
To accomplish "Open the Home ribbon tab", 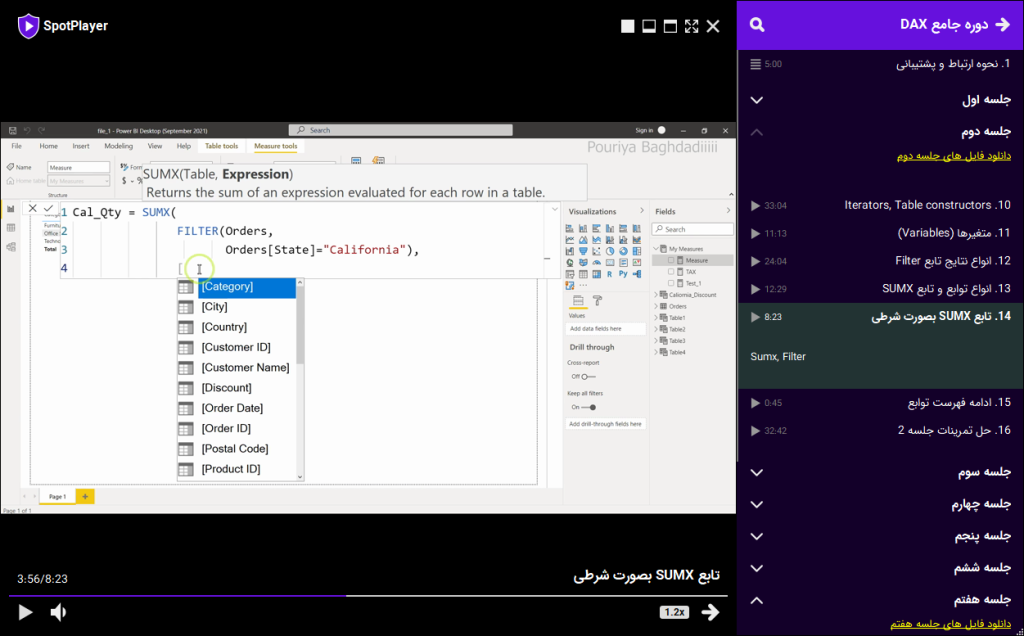I will pyautogui.click(x=48, y=146).
